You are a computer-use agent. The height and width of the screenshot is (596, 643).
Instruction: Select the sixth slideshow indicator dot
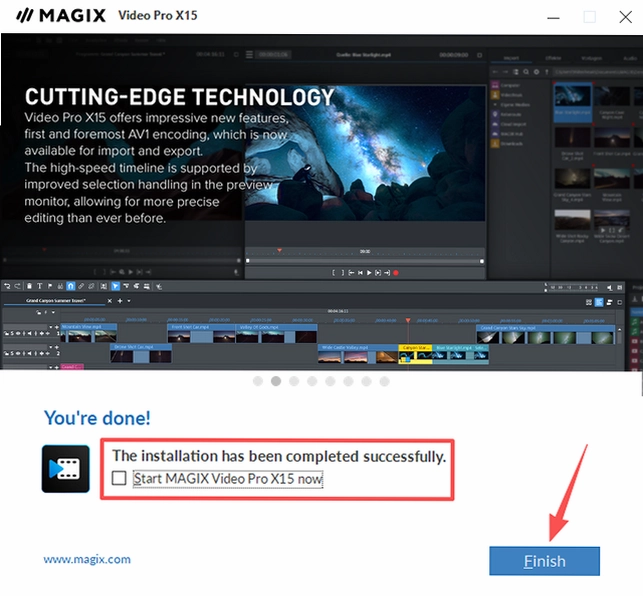click(x=348, y=381)
